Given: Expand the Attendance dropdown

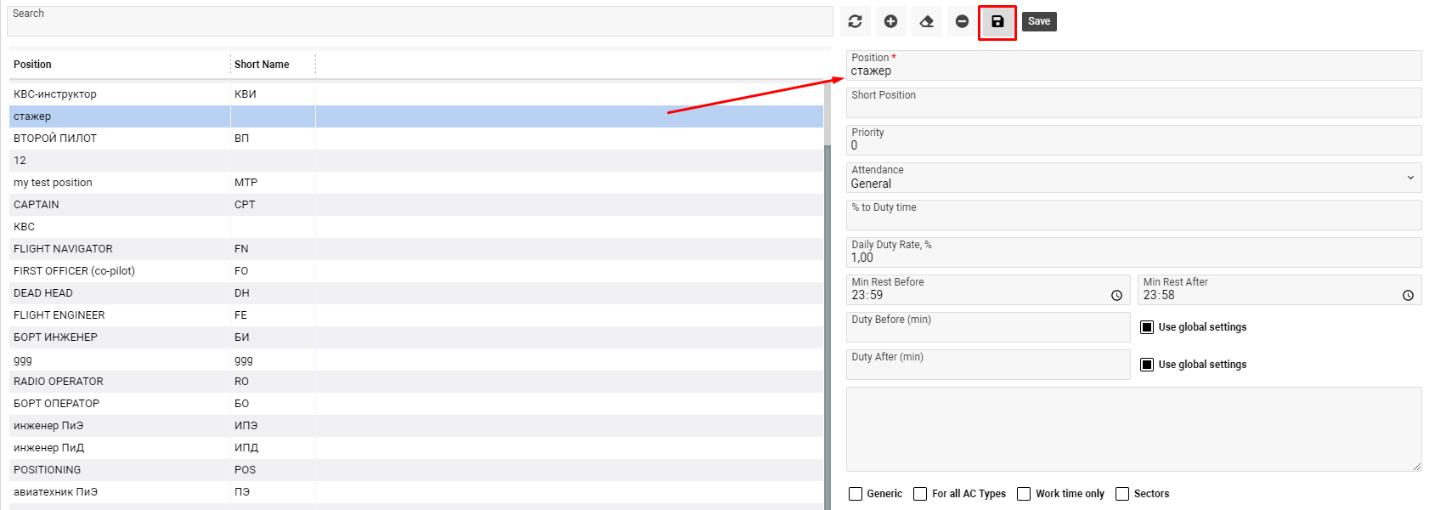Looking at the screenshot, I should 1133,178.
